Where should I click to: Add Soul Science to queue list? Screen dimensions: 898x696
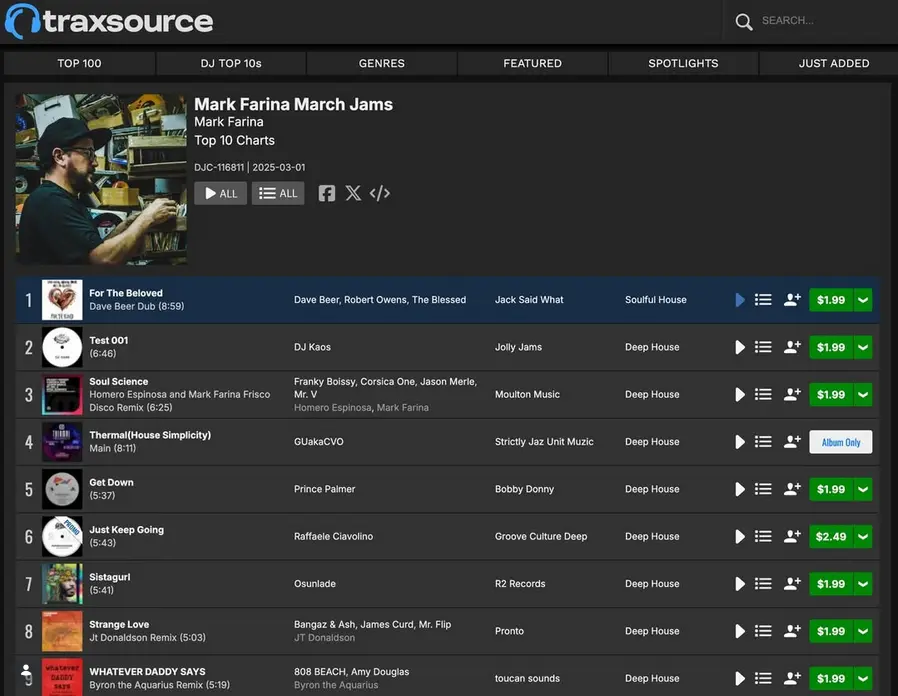click(763, 395)
